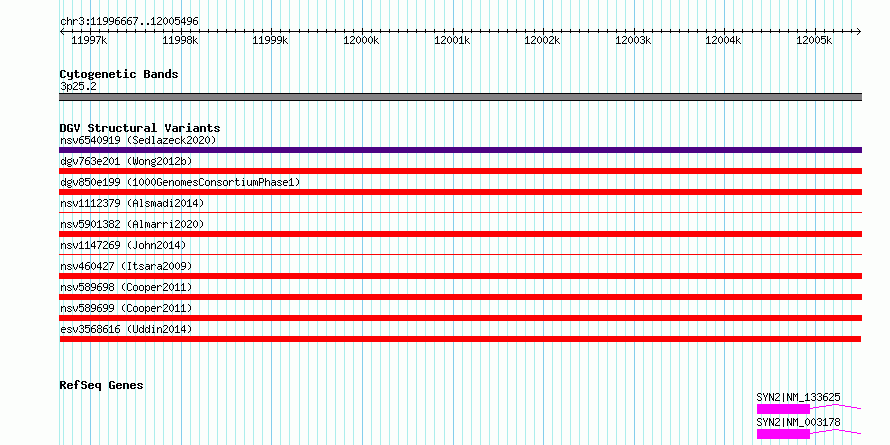Select nsv1147269 (John2014) variant label
The width and height of the screenshot is (890, 445).
(x=123, y=245)
